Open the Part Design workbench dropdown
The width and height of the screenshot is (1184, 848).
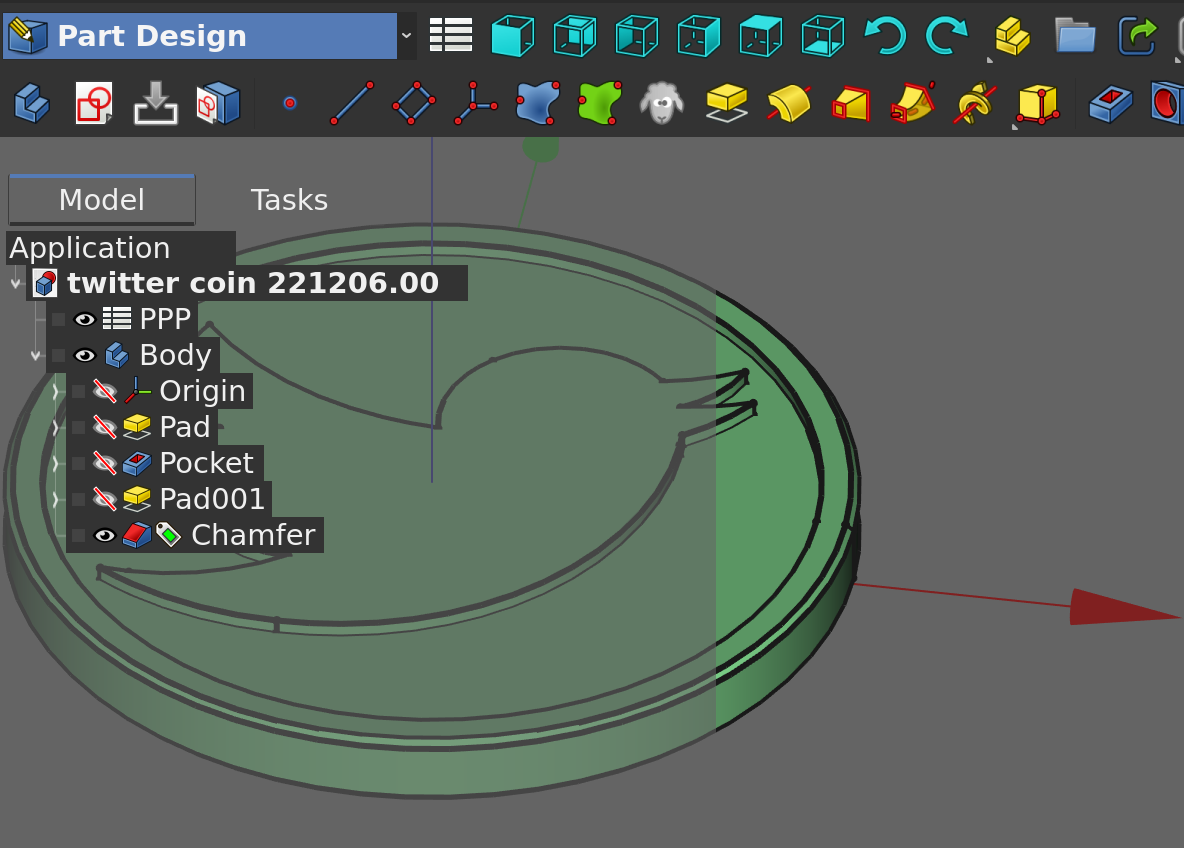click(209, 35)
